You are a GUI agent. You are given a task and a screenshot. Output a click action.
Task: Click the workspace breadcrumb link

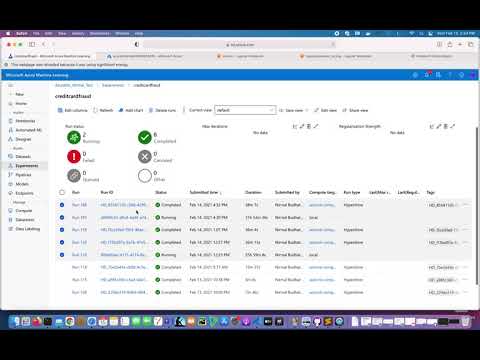coord(74,85)
